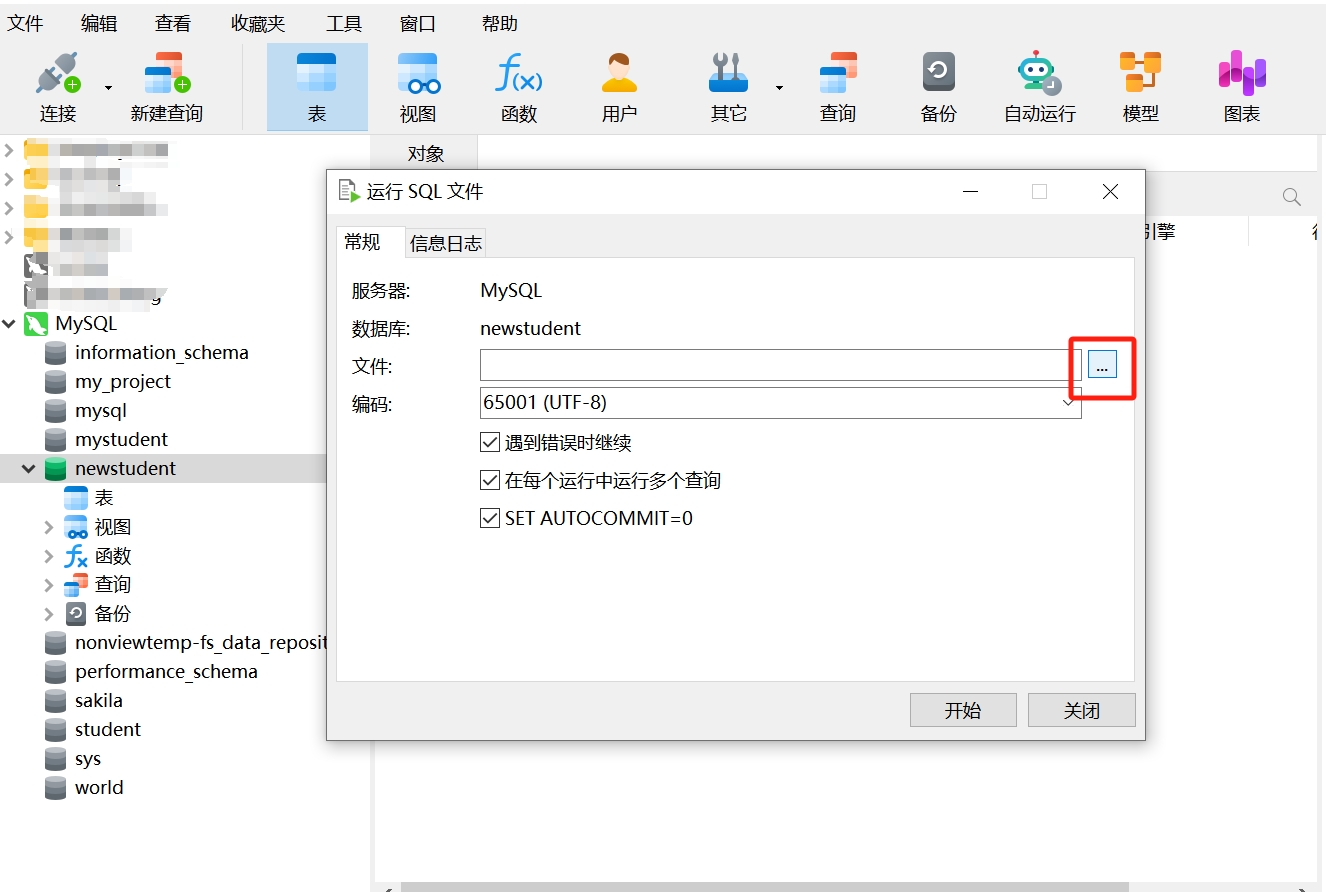Toggle 在每个运行中运行多个查询 checkbox
Image resolution: width=1326 pixels, height=892 pixels.
[490, 480]
